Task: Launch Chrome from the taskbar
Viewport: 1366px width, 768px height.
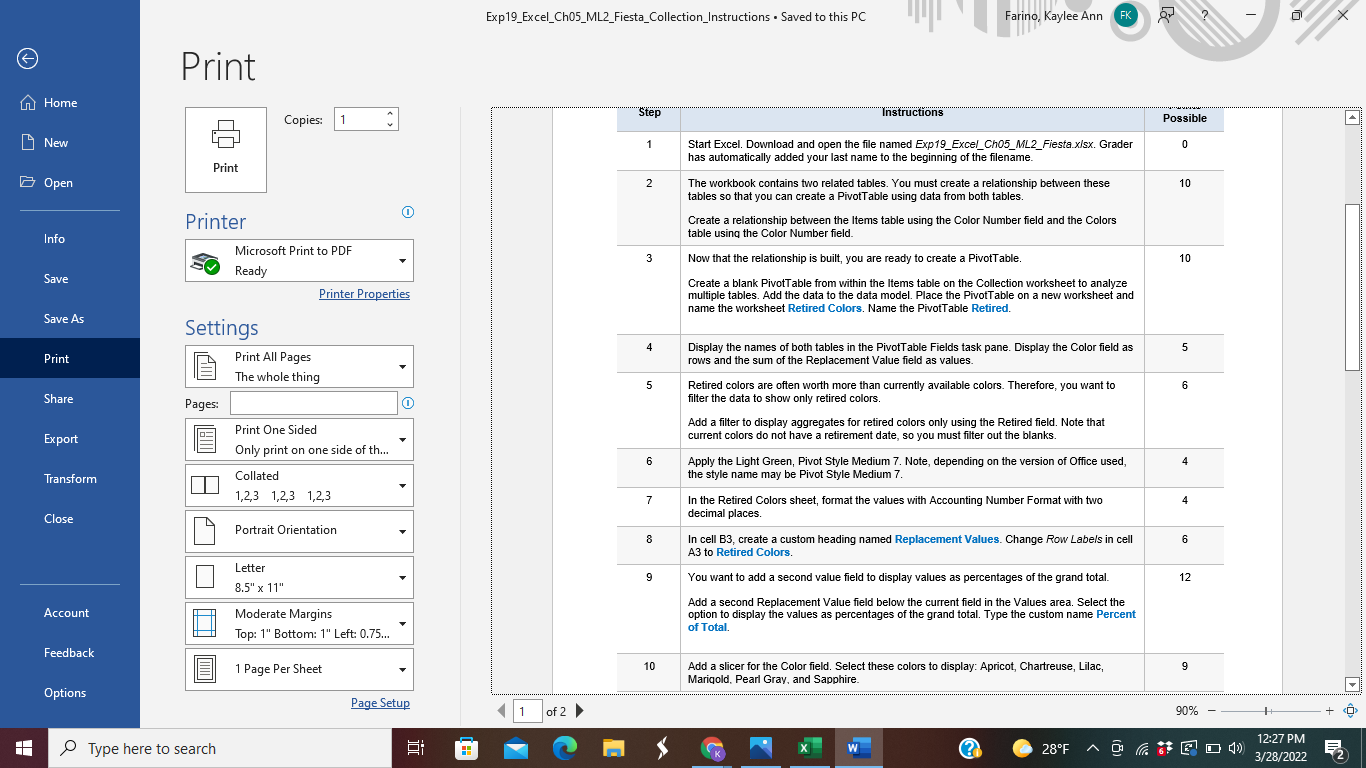Action: pyautogui.click(x=712, y=747)
